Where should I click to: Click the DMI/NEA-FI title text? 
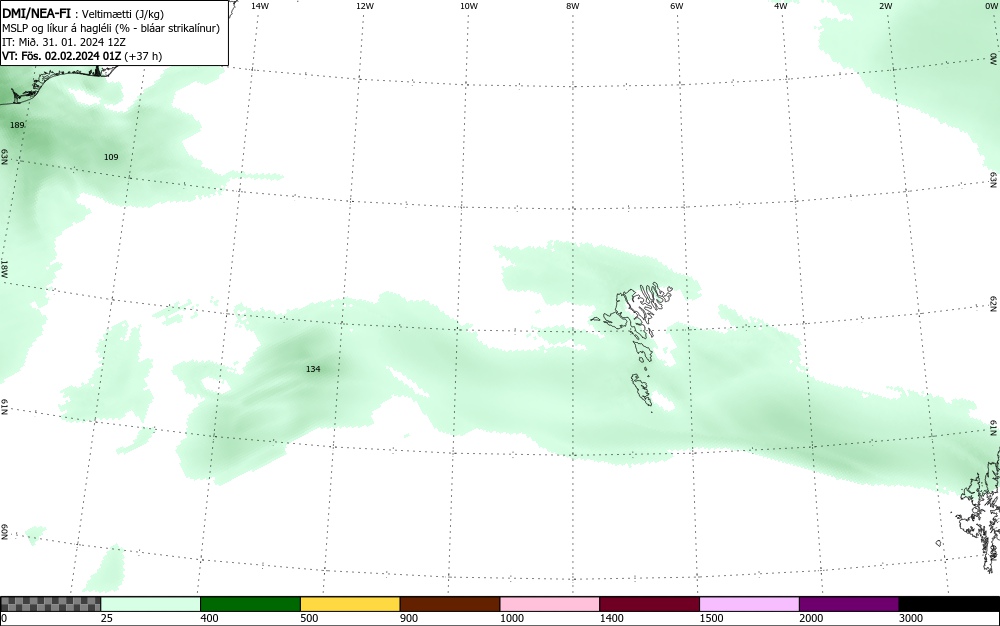point(36,14)
